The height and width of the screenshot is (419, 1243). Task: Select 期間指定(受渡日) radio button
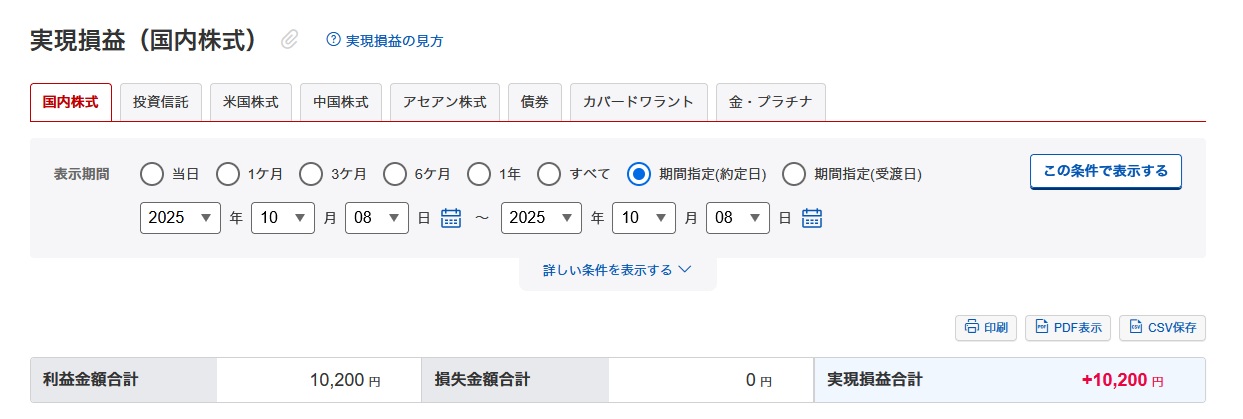[794, 174]
